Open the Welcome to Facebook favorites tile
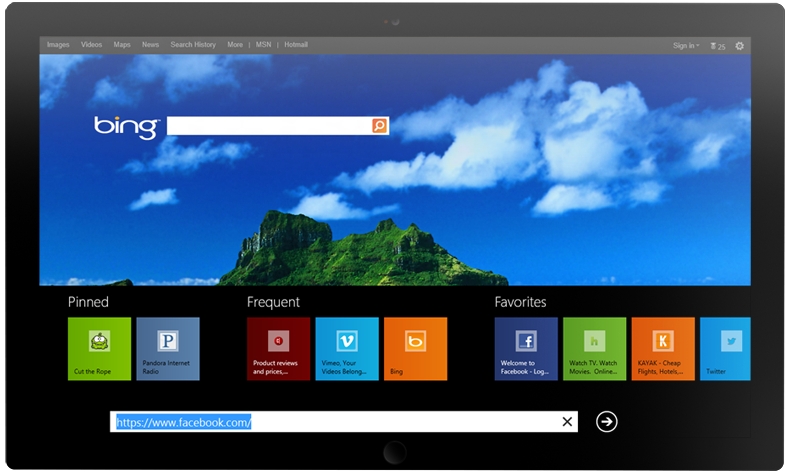Viewport: 790px width, 475px height. pos(526,349)
